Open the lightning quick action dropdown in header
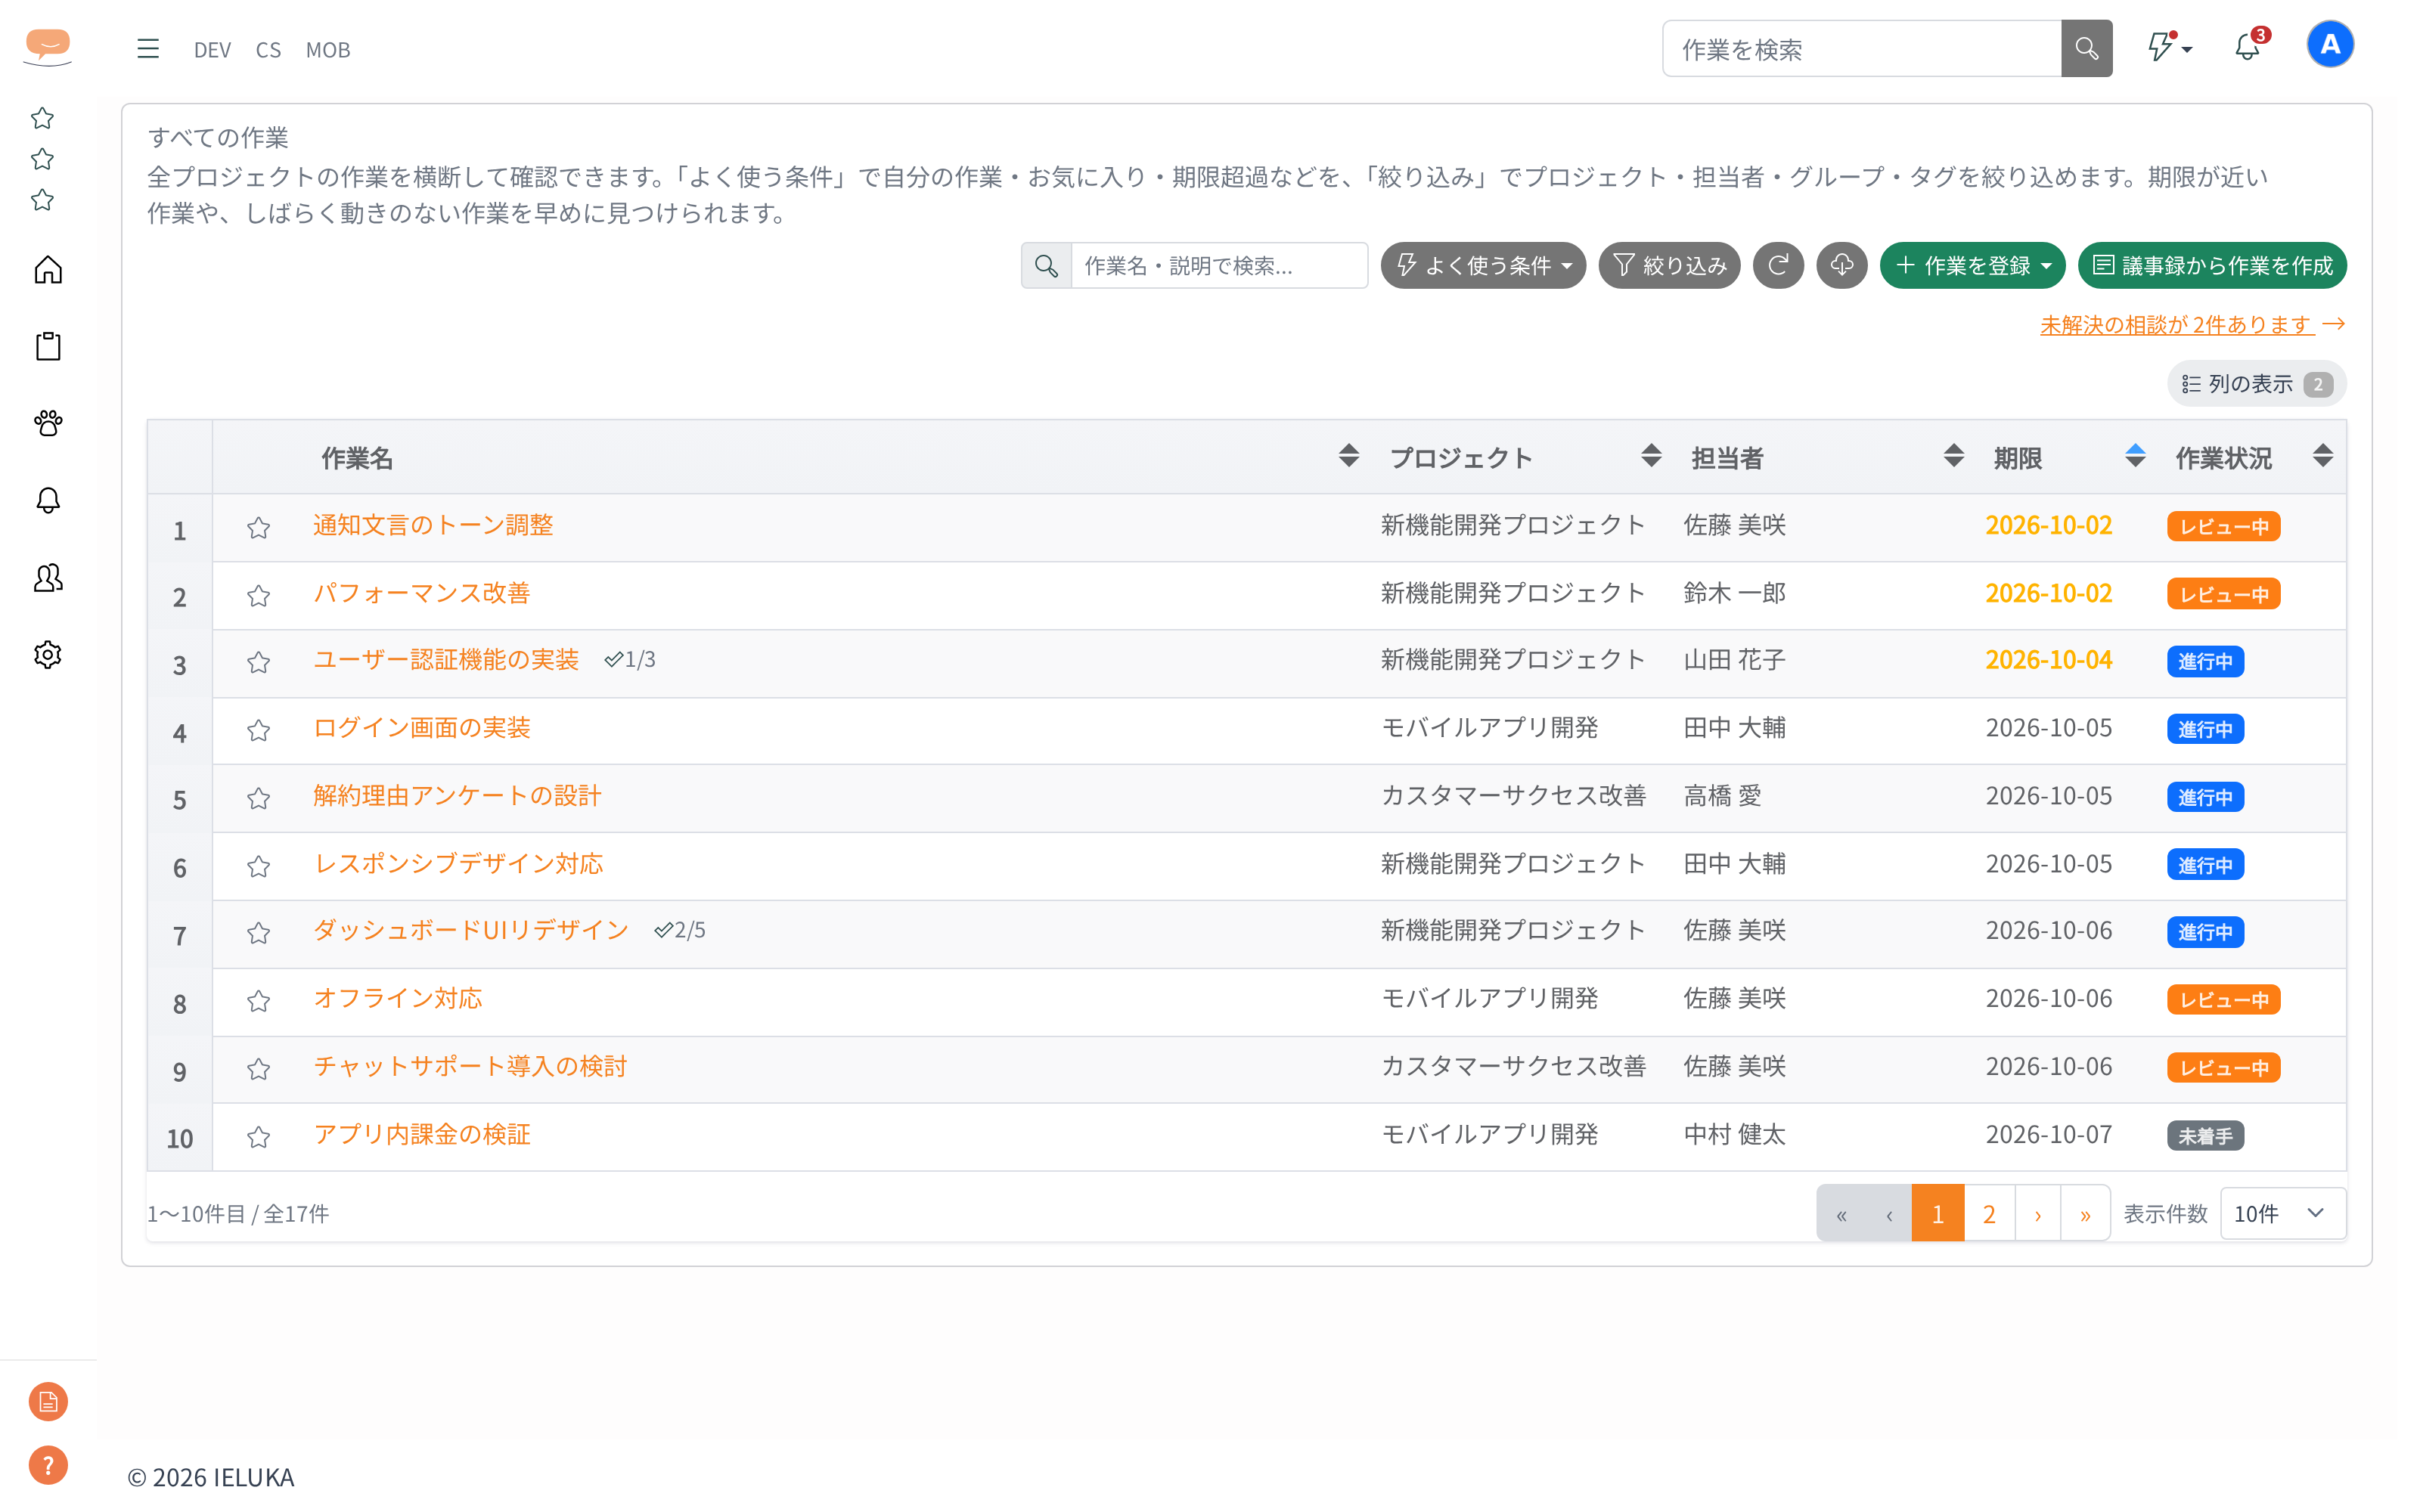Viewport: 2420px width, 1512px height. (2170, 47)
